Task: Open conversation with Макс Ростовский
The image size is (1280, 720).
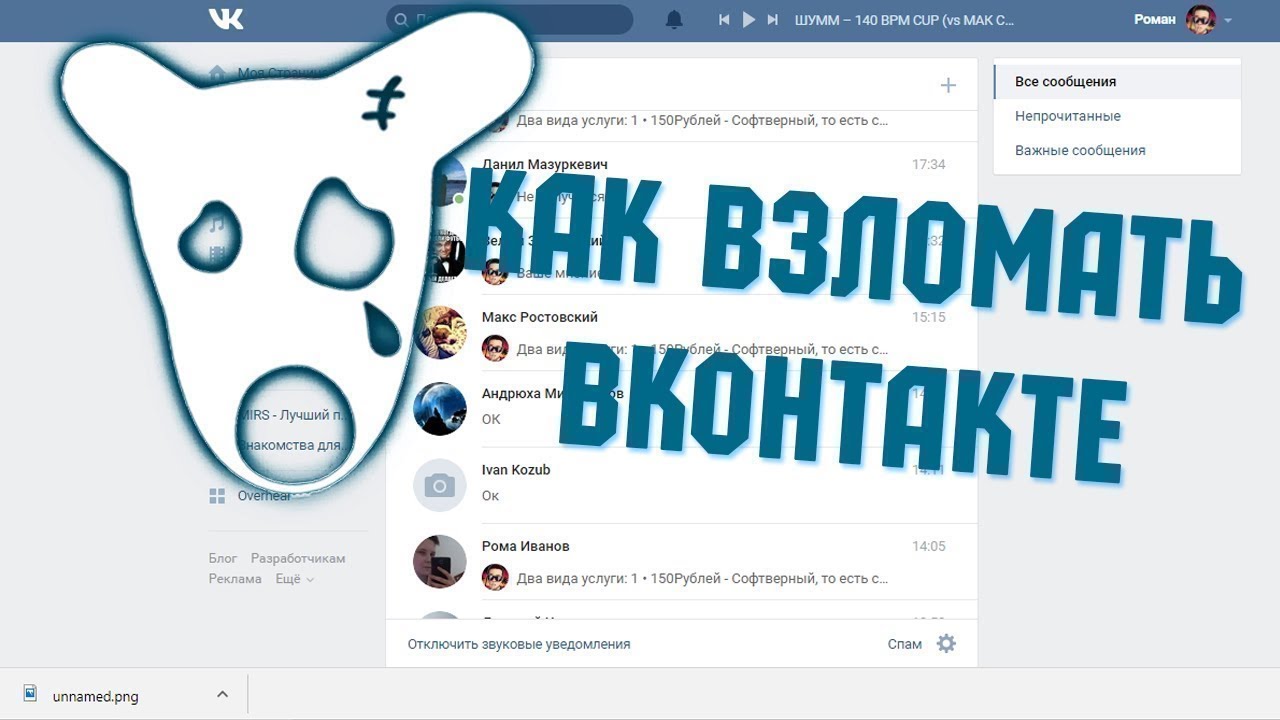Action: [681, 333]
